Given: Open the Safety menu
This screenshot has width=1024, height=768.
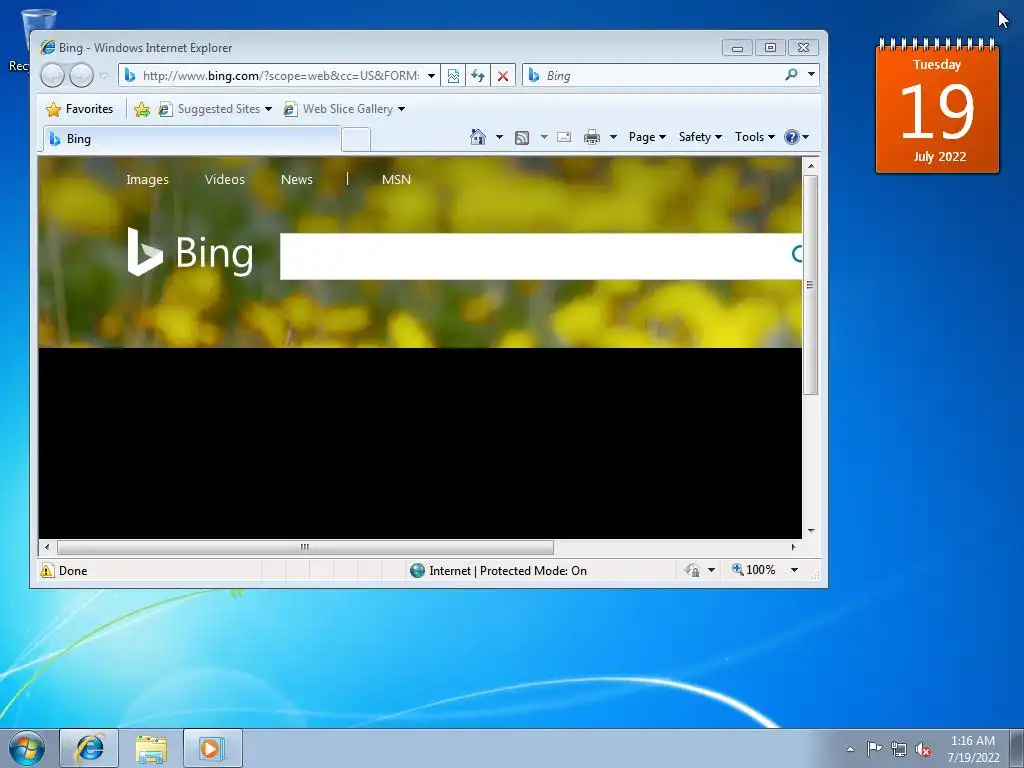Looking at the screenshot, I should [700, 137].
